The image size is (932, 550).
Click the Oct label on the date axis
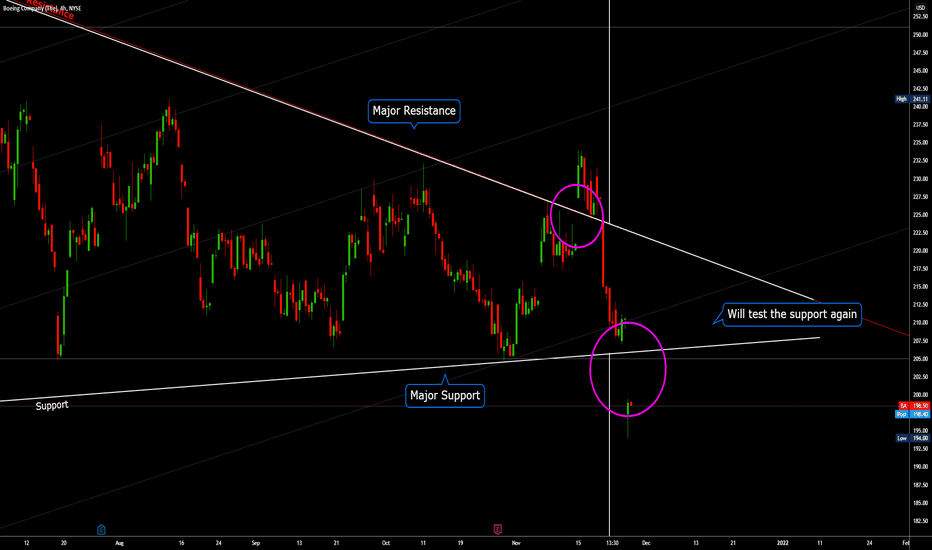(386, 543)
